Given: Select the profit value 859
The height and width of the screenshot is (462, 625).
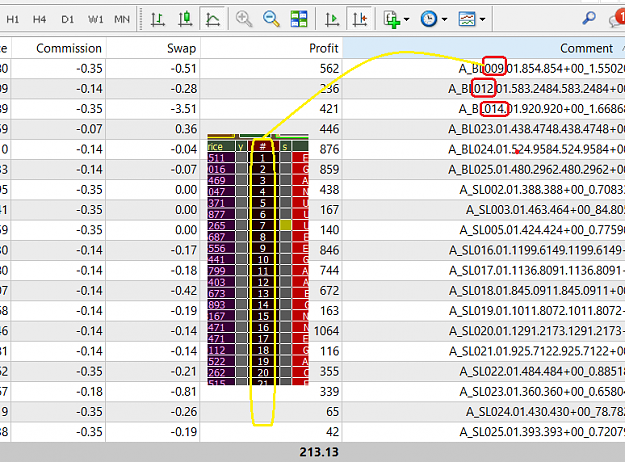Looking at the screenshot, I should [x=329, y=169].
